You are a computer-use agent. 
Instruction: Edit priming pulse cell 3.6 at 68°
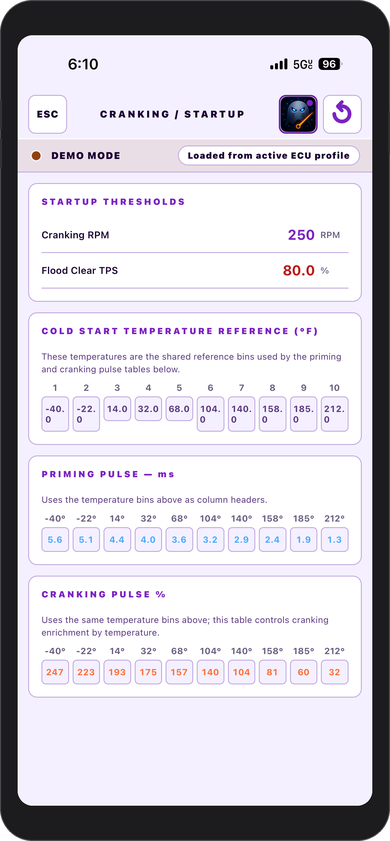(180, 540)
